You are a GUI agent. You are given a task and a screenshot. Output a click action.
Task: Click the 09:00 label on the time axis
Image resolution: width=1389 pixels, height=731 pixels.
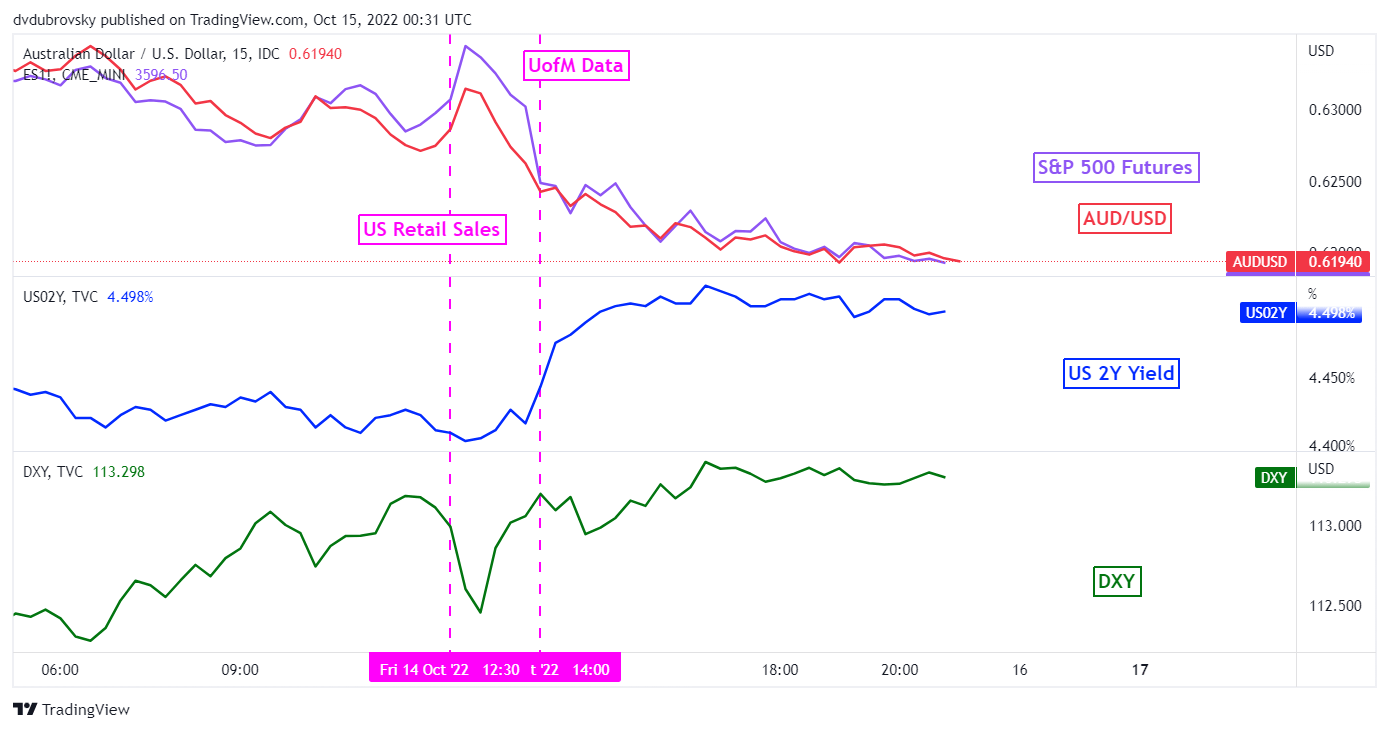pos(240,670)
